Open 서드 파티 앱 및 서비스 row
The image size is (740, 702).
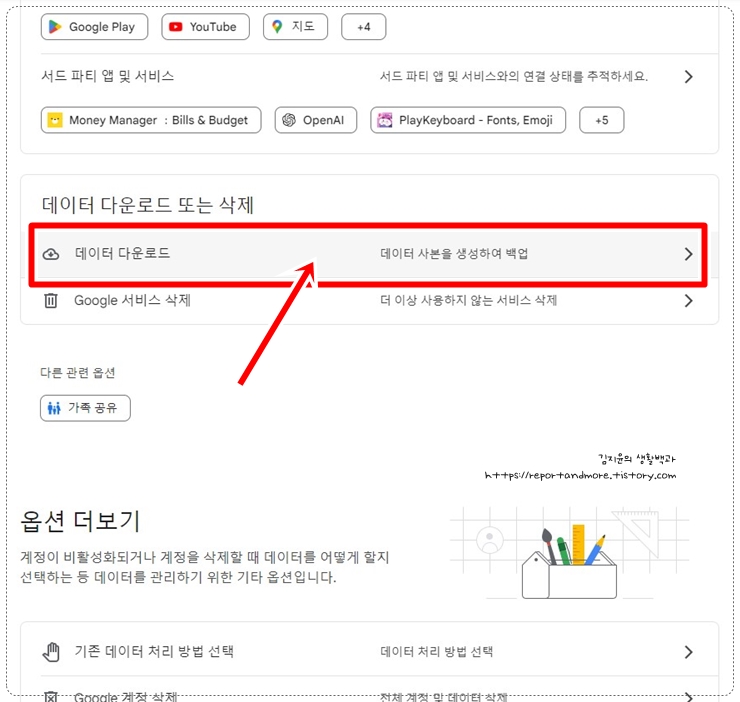[x=370, y=76]
